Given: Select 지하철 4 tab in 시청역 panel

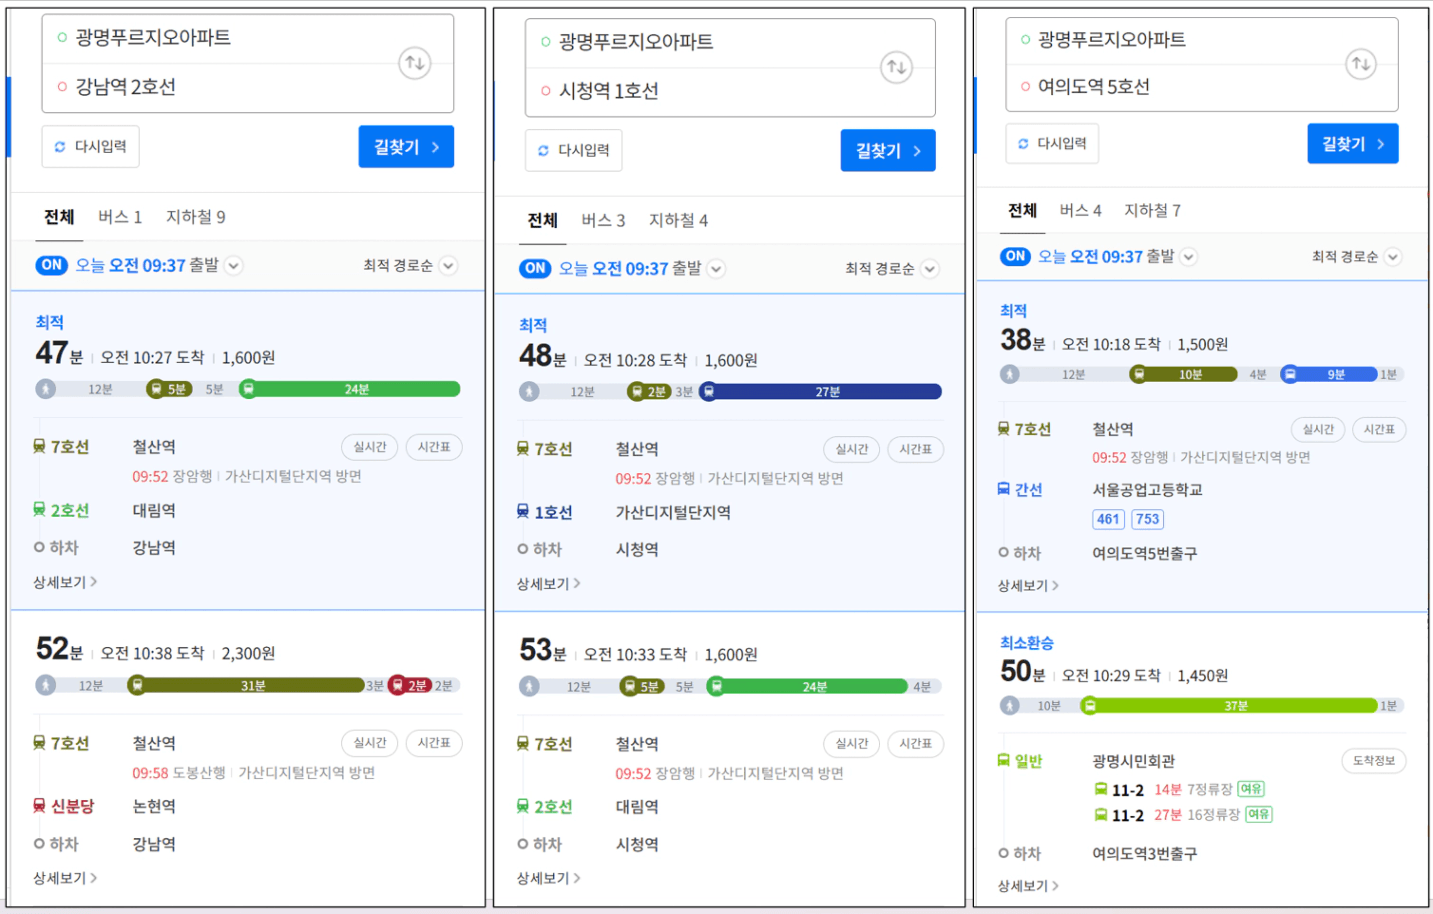Looking at the screenshot, I should (679, 220).
